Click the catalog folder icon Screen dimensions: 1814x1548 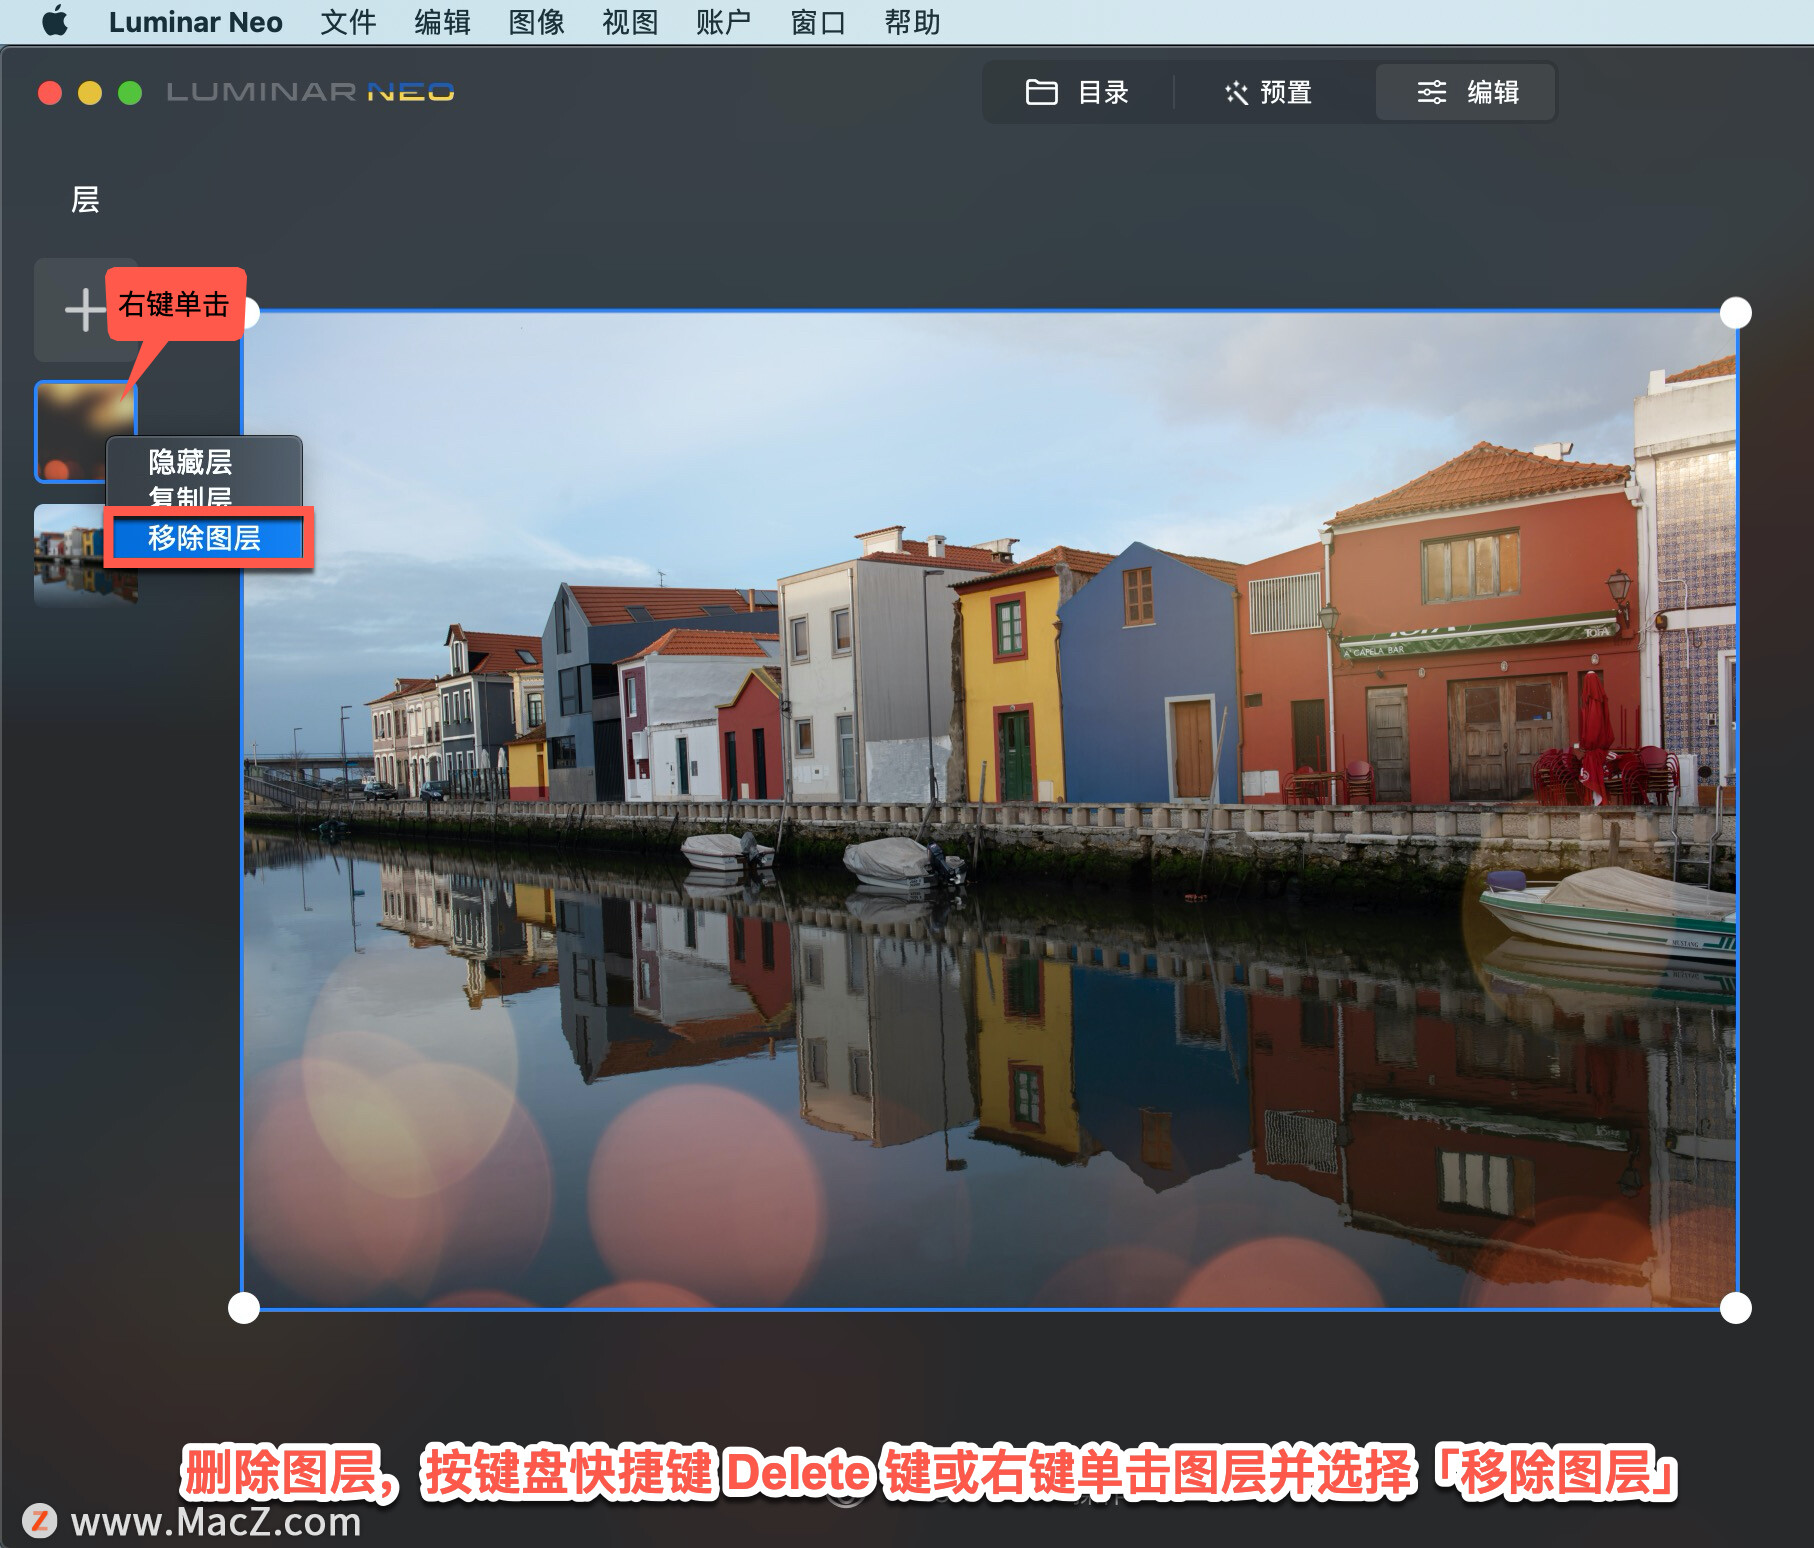(x=1042, y=92)
